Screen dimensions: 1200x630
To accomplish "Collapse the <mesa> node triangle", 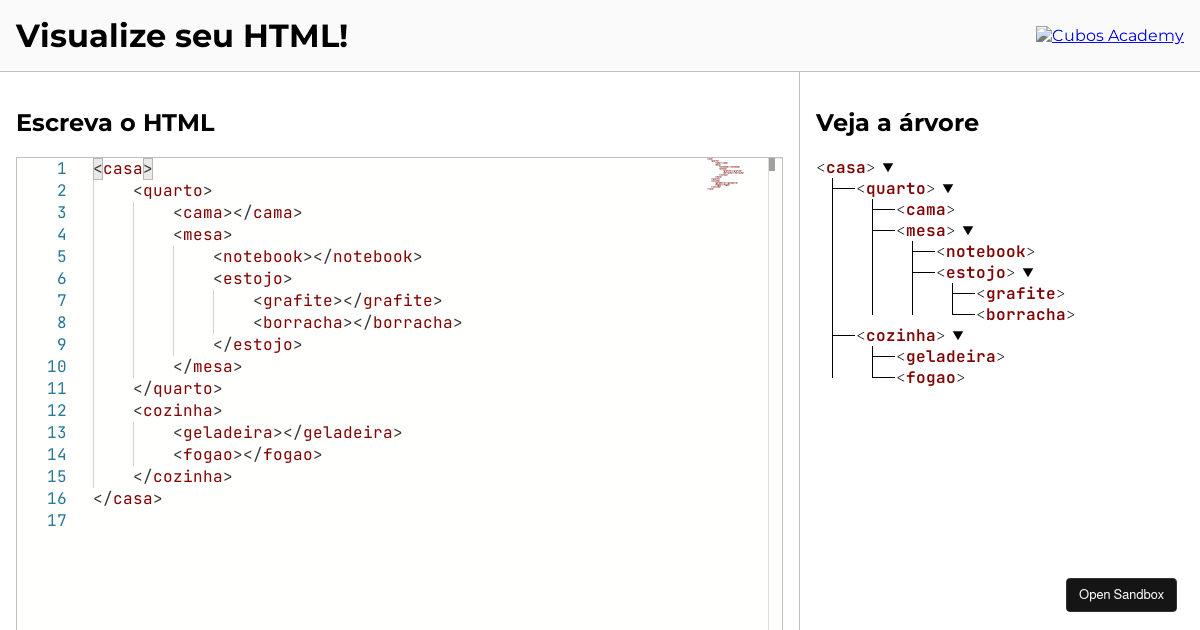I will [x=966, y=230].
